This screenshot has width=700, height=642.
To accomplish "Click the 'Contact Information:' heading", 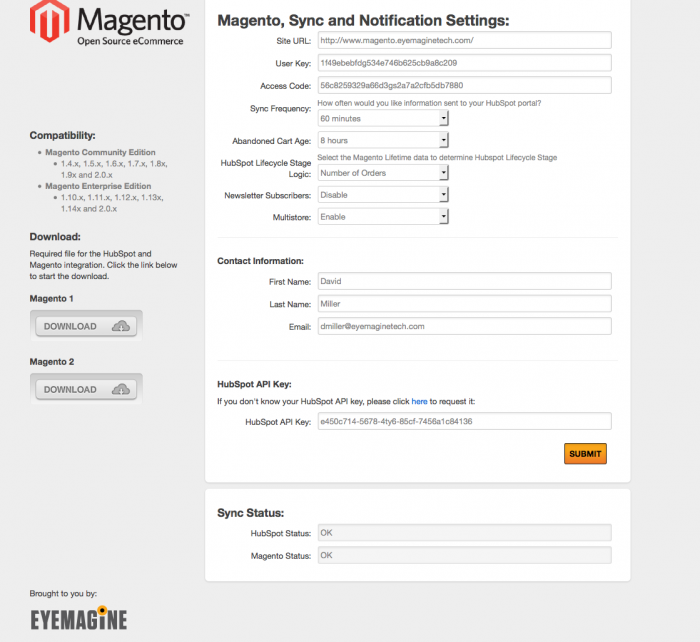I will (260, 261).
